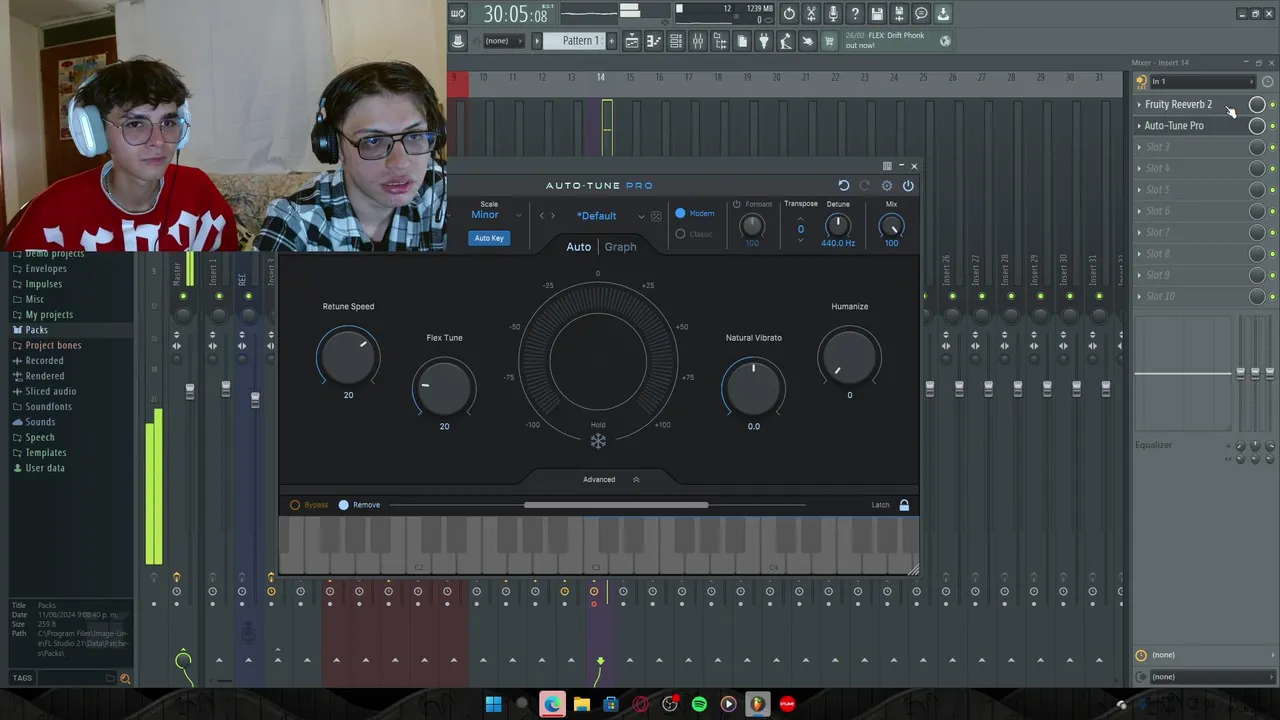Click the undo history icon in FL toolbar
The image size is (1280, 720).
(x=789, y=14)
